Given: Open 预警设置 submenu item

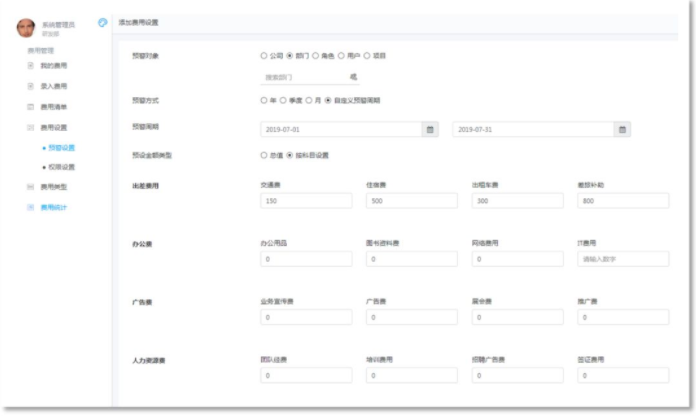Looking at the screenshot, I should pyautogui.click(x=61, y=148).
